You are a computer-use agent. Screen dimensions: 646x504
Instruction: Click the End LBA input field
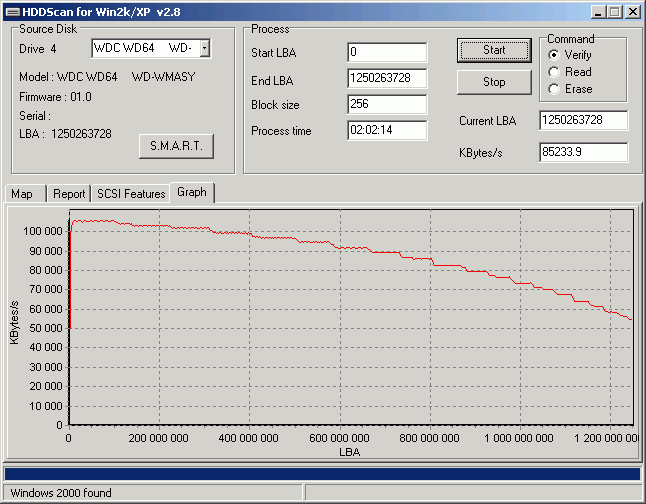387,78
